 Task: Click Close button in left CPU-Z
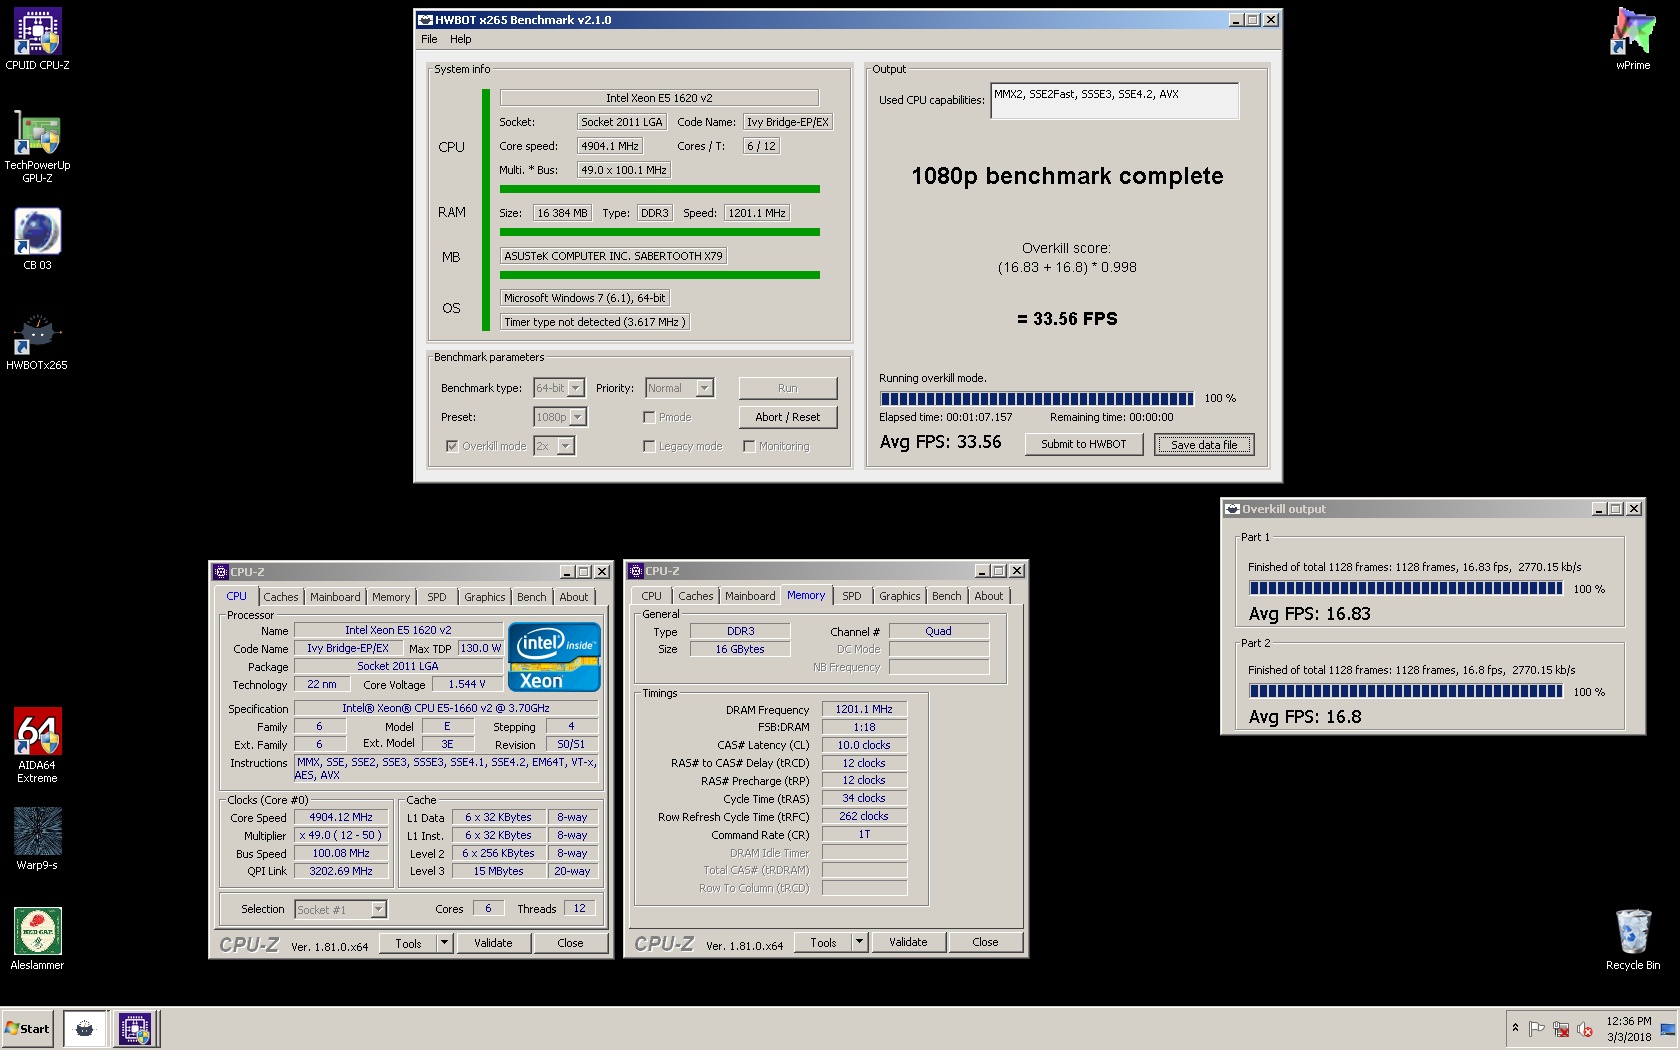point(570,943)
